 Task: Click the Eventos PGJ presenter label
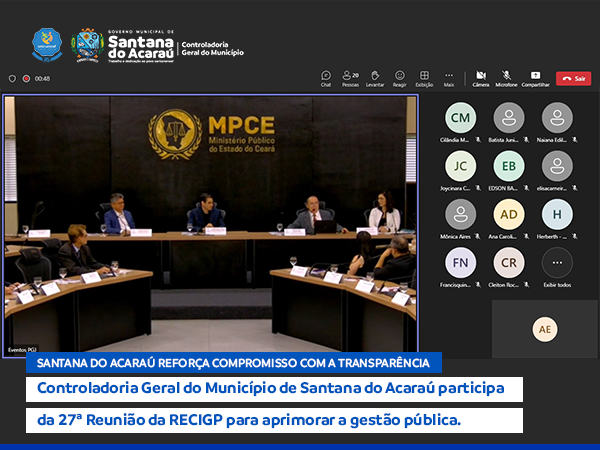tap(22, 349)
